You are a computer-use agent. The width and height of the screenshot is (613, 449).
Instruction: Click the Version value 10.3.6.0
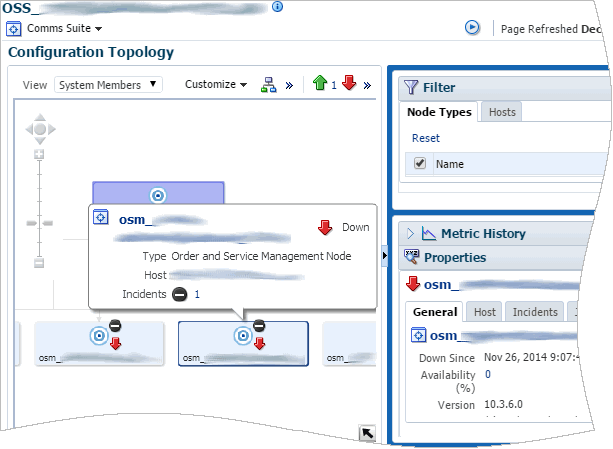pos(503,404)
